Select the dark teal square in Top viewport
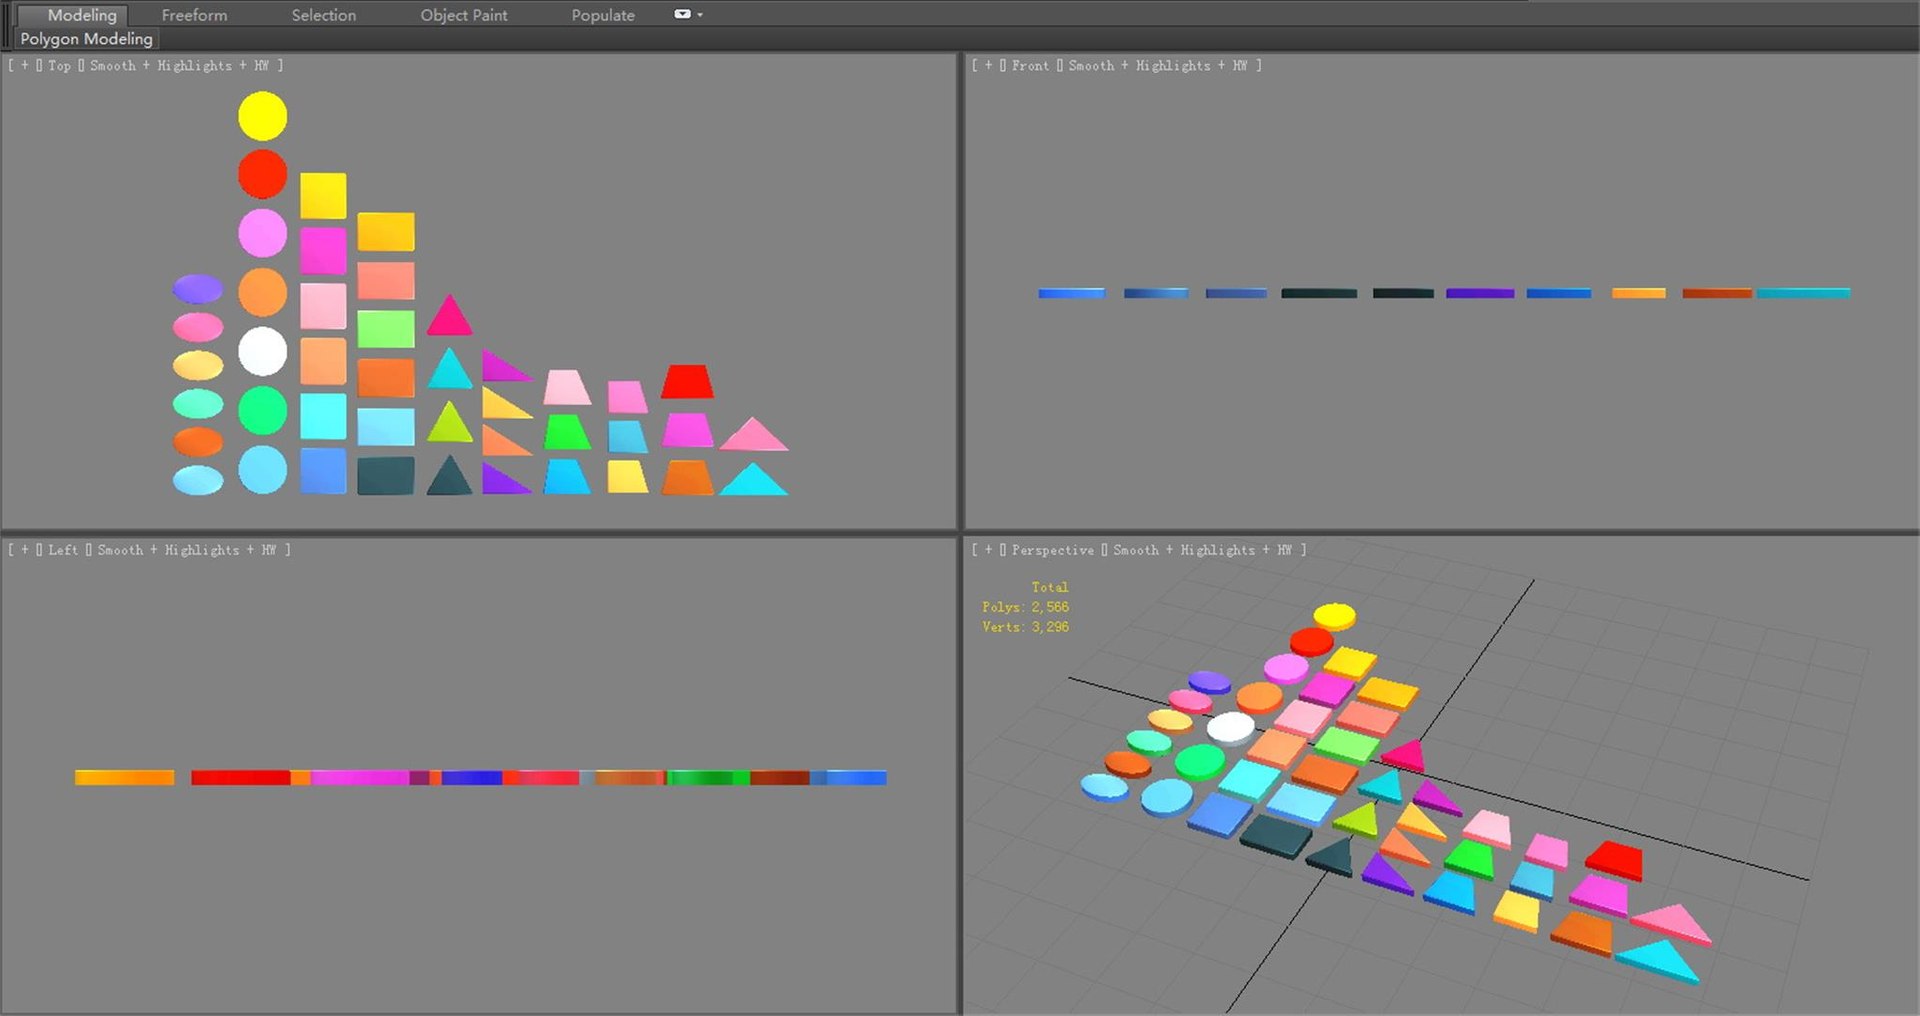 [x=386, y=476]
